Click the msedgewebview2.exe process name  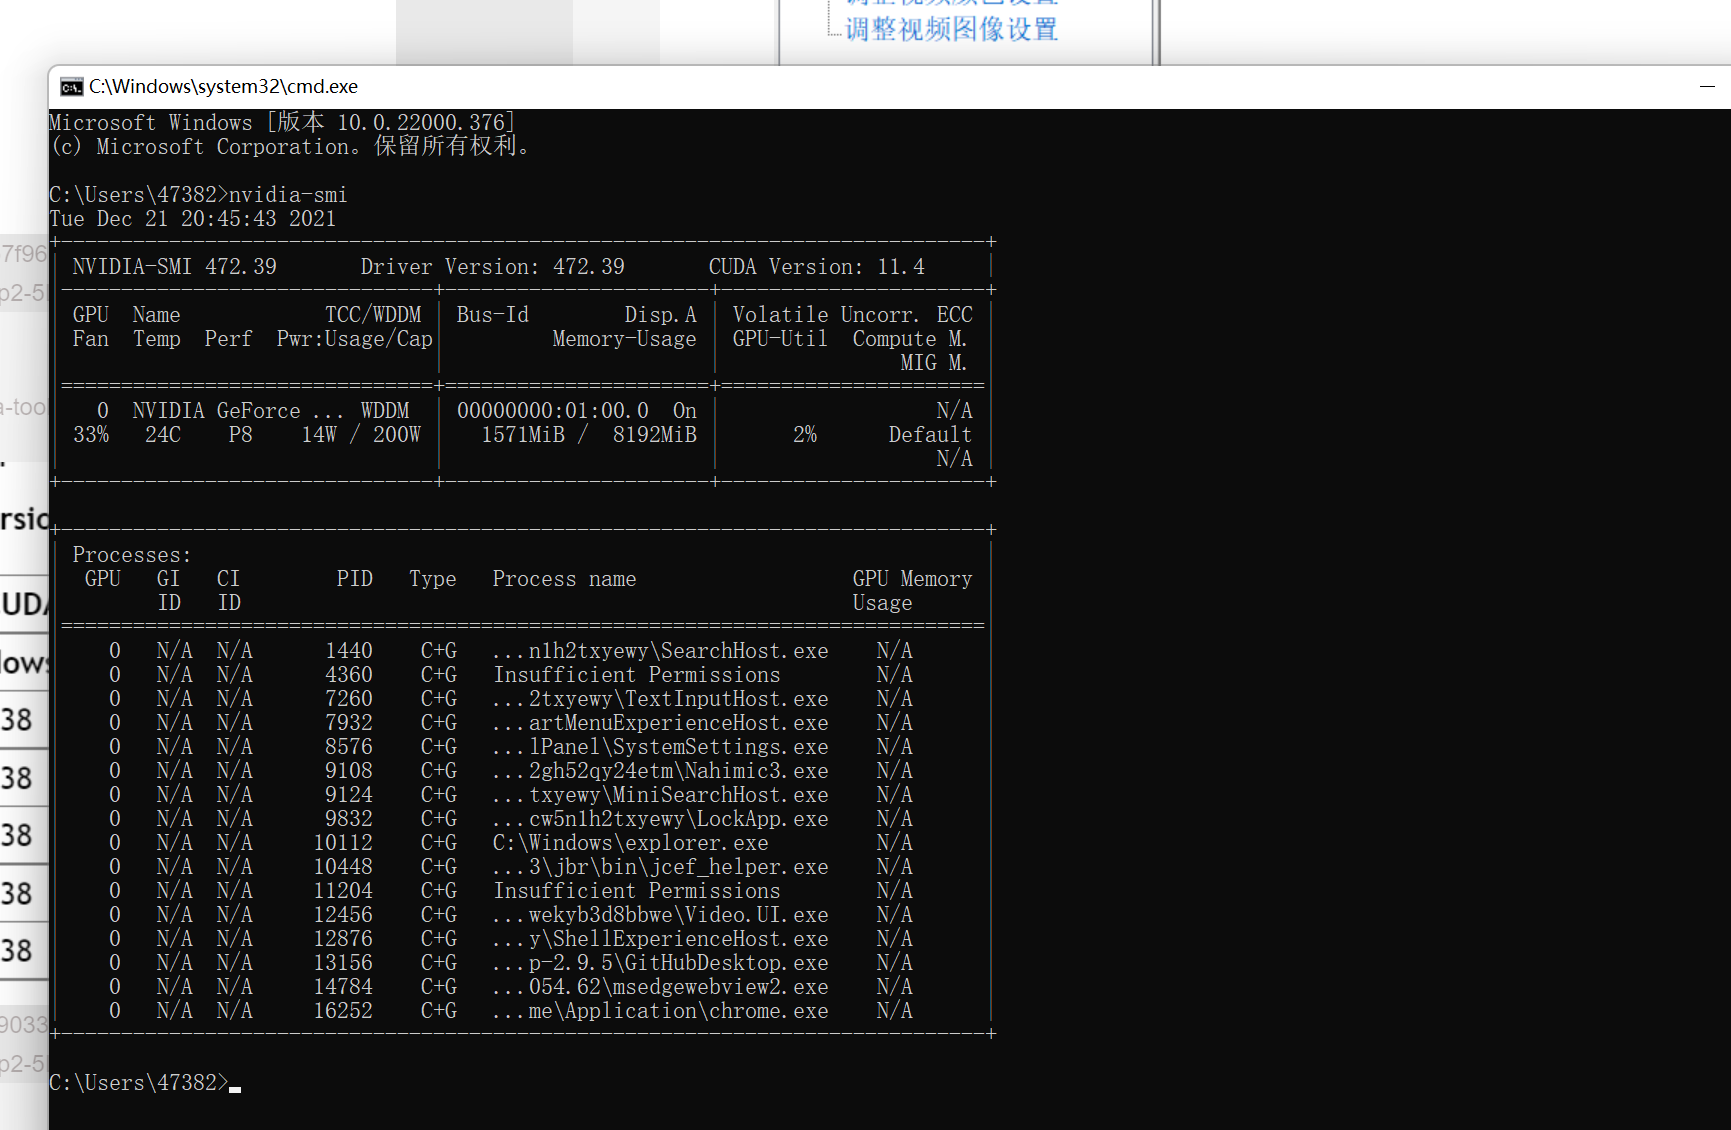pos(660,987)
